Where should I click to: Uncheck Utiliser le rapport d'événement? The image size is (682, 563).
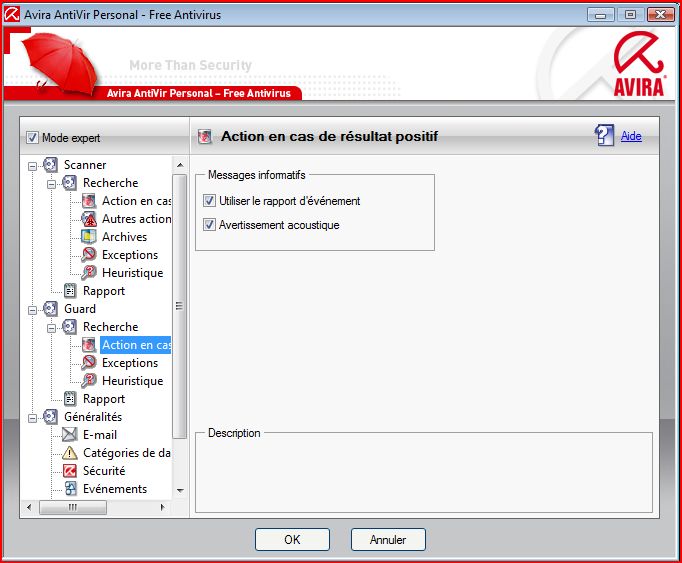click(209, 201)
